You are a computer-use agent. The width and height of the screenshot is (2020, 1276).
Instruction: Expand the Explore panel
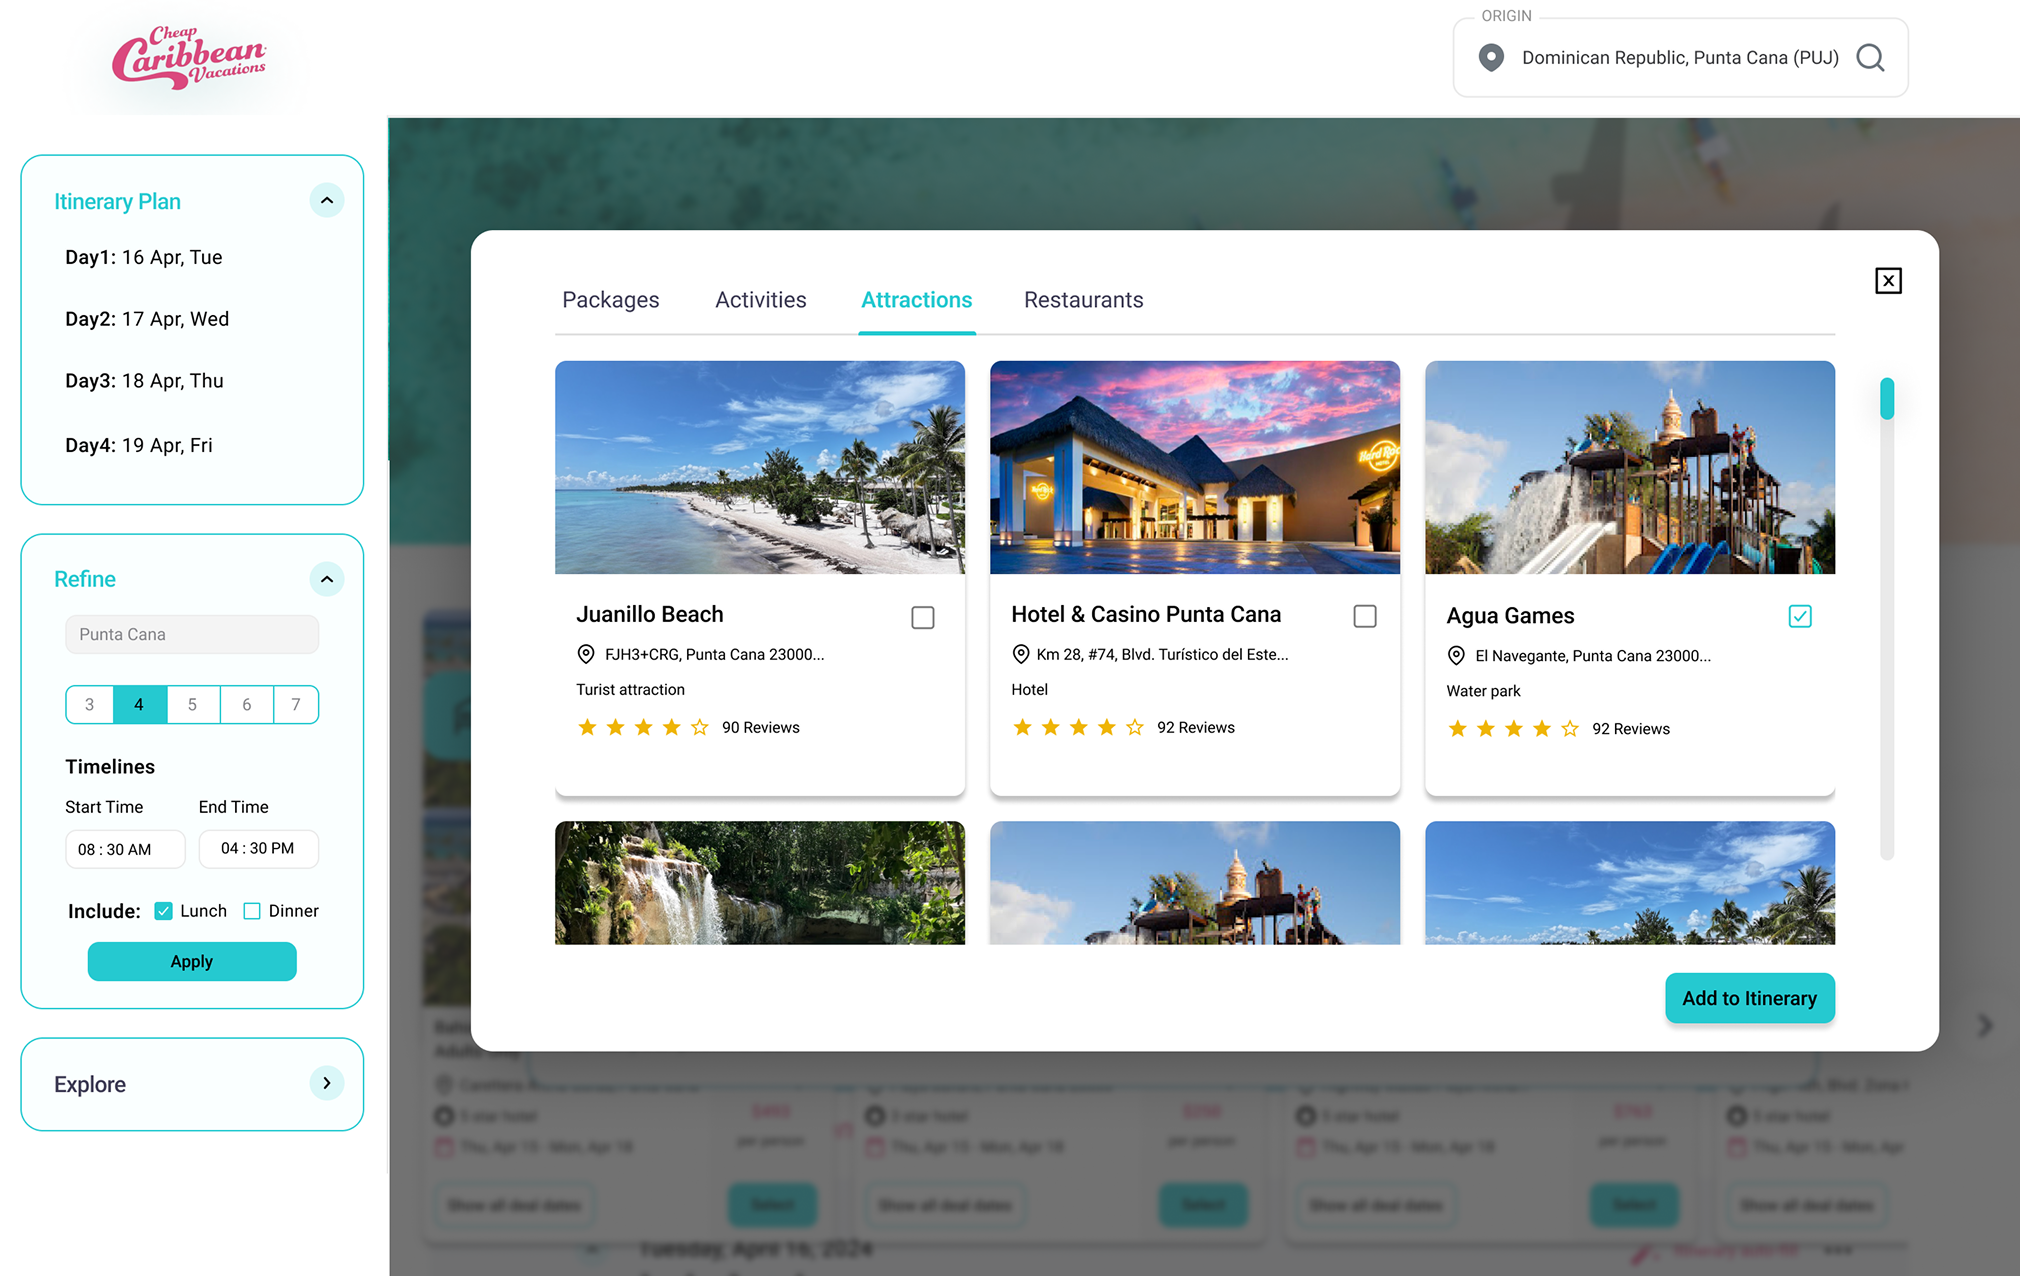(326, 1083)
